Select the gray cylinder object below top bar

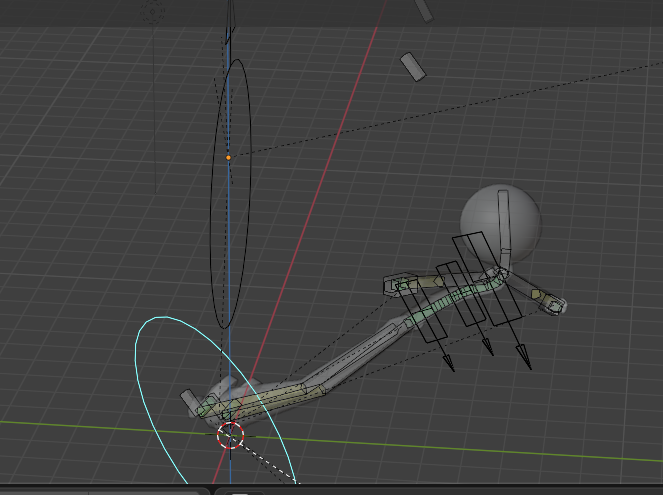[413, 67]
